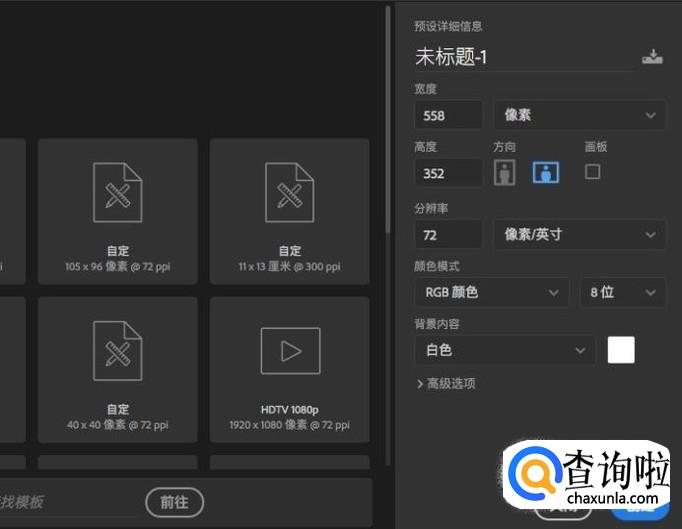Open the 8 位 bit depth dropdown
The image size is (682, 529).
(623, 292)
